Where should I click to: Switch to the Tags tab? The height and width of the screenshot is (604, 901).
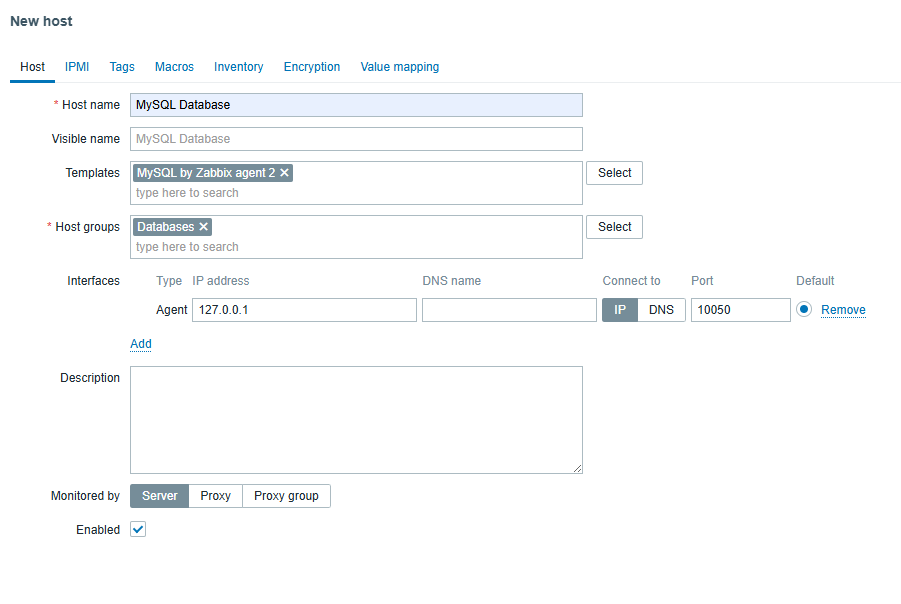pyautogui.click(x=122, y=67)
